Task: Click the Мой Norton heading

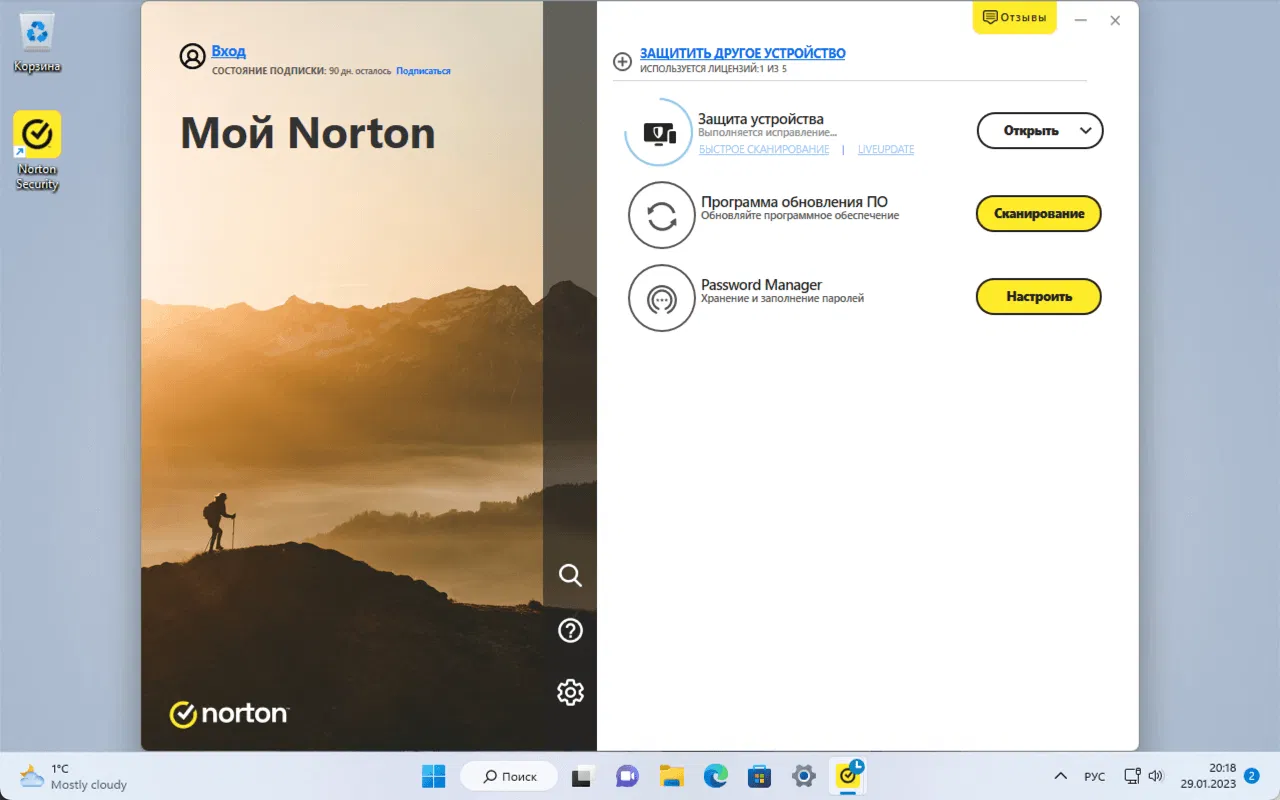Action: click(x=308, y=133)
